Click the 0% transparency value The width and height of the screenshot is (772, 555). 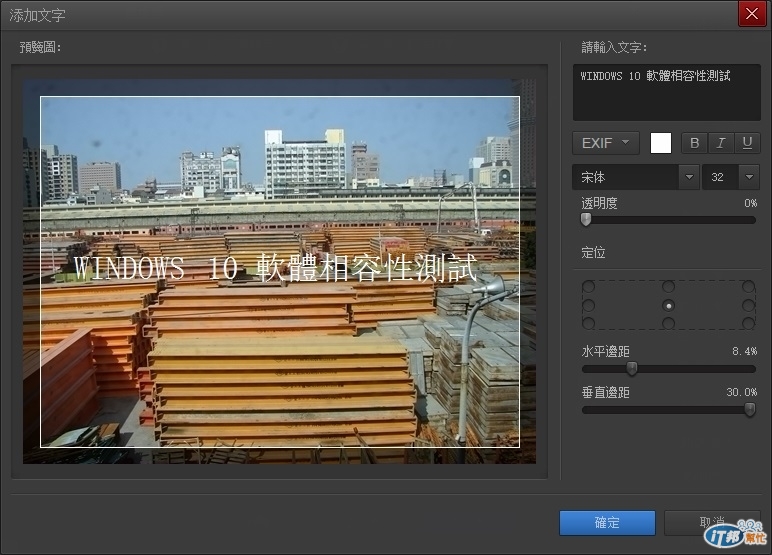tap(750, 203)
